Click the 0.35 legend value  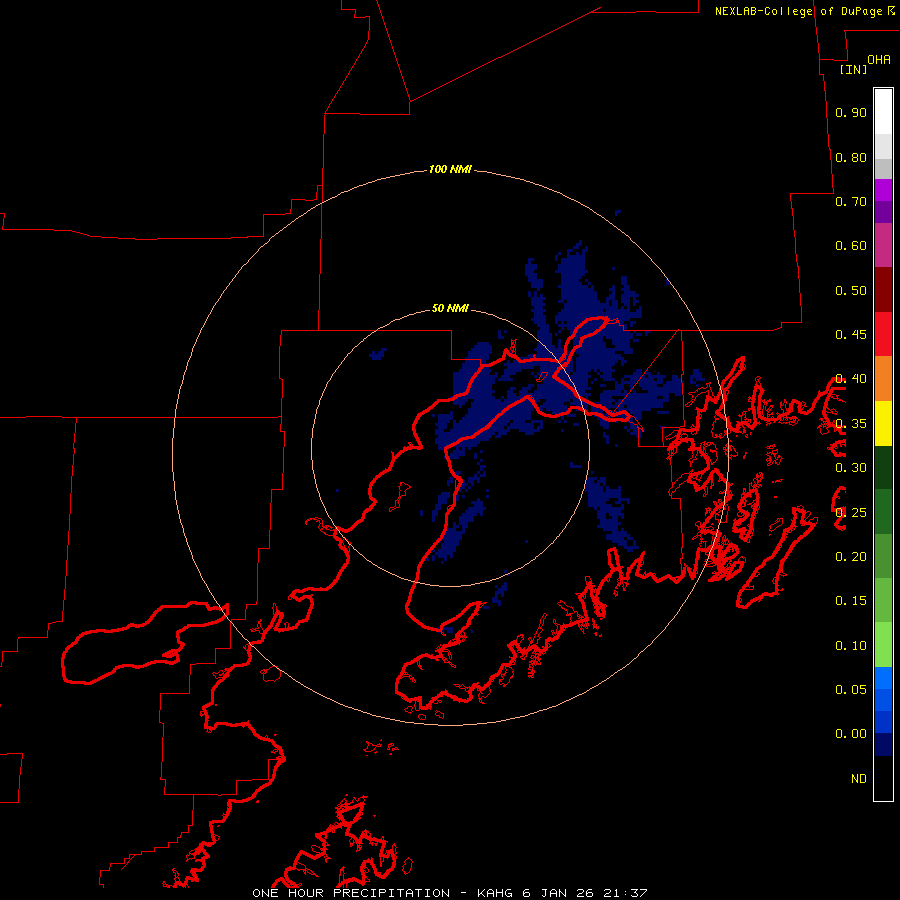click(851, 424)
